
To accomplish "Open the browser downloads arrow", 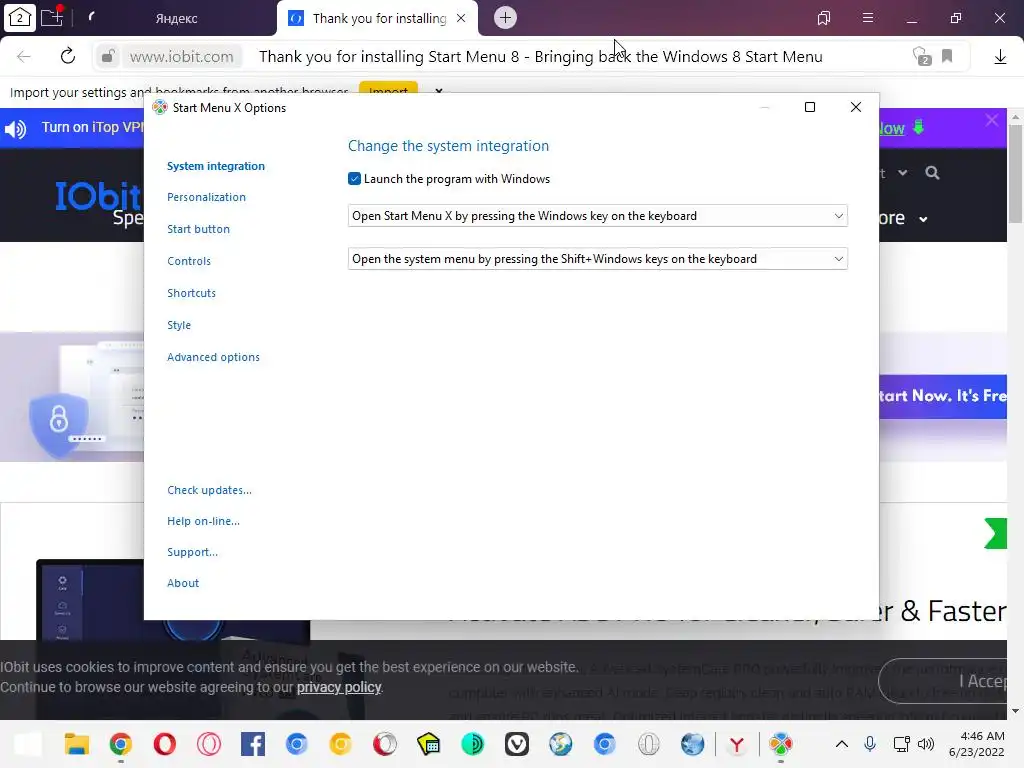I will coord(1000,57).
